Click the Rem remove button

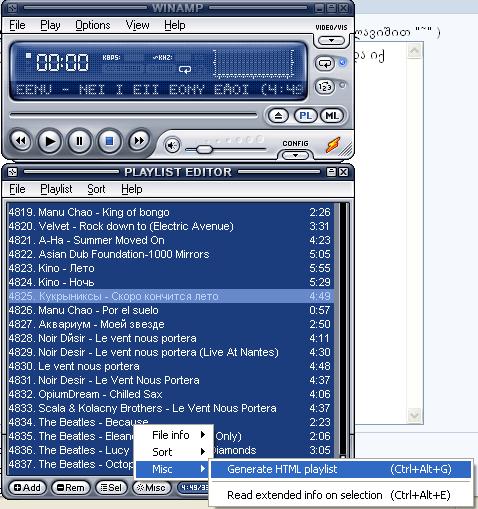(71, 488)
